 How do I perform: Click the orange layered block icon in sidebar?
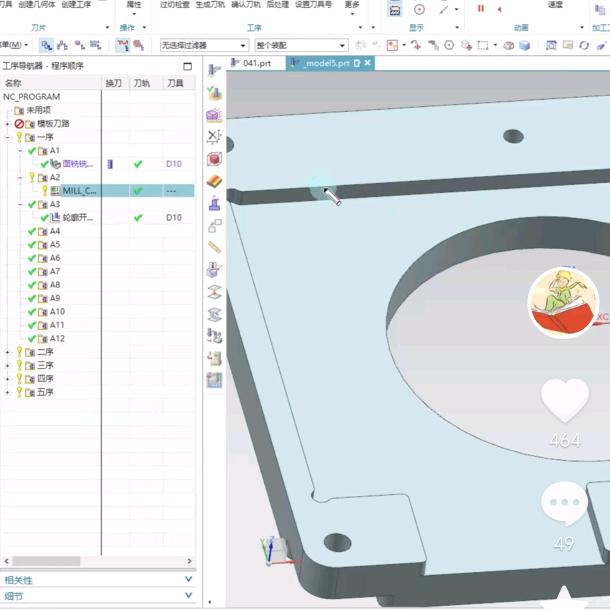coord(214,181)
